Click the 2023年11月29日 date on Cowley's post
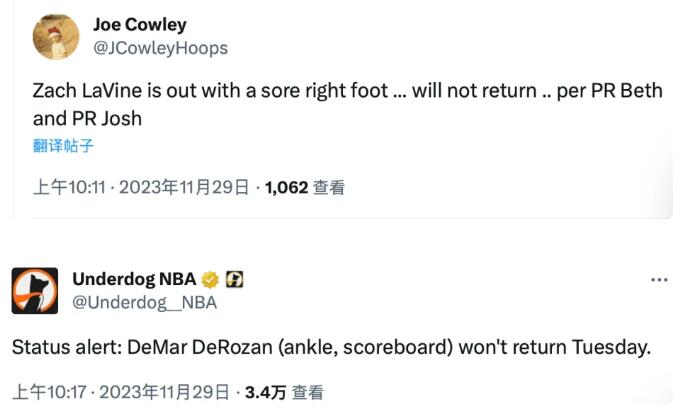 point(184,187)
